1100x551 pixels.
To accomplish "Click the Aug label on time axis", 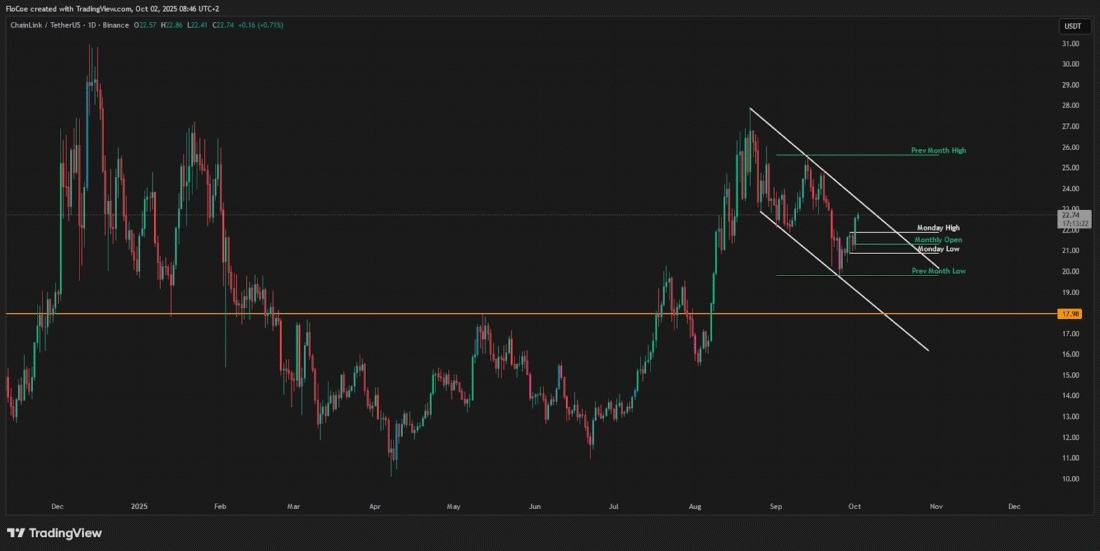I will point(692,507).
